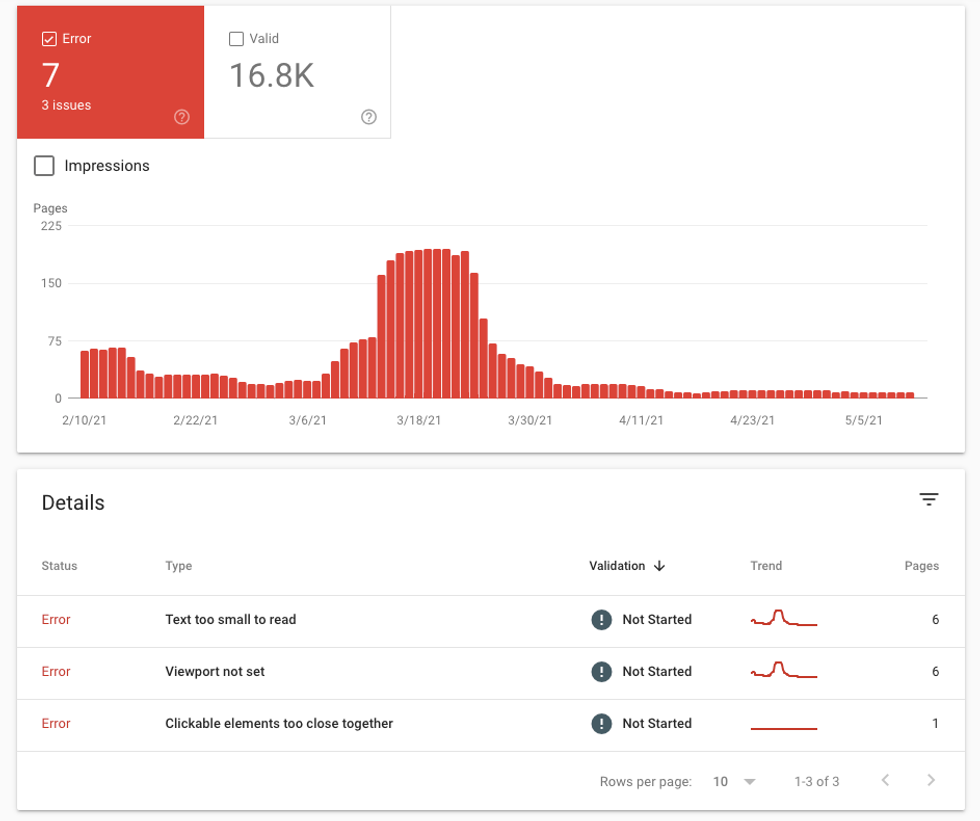Open the Rows per page dropdown
This screenshot has width=980, height=821.
[x=734, y=781]
